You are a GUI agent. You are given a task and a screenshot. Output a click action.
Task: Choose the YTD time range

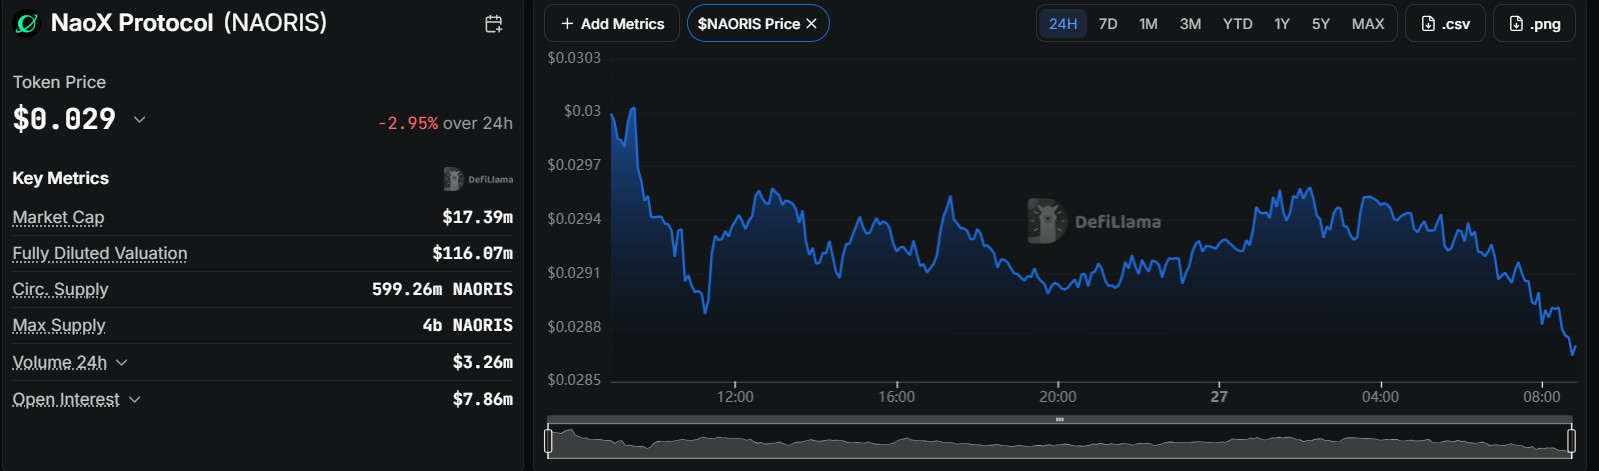coord(1237,23)
